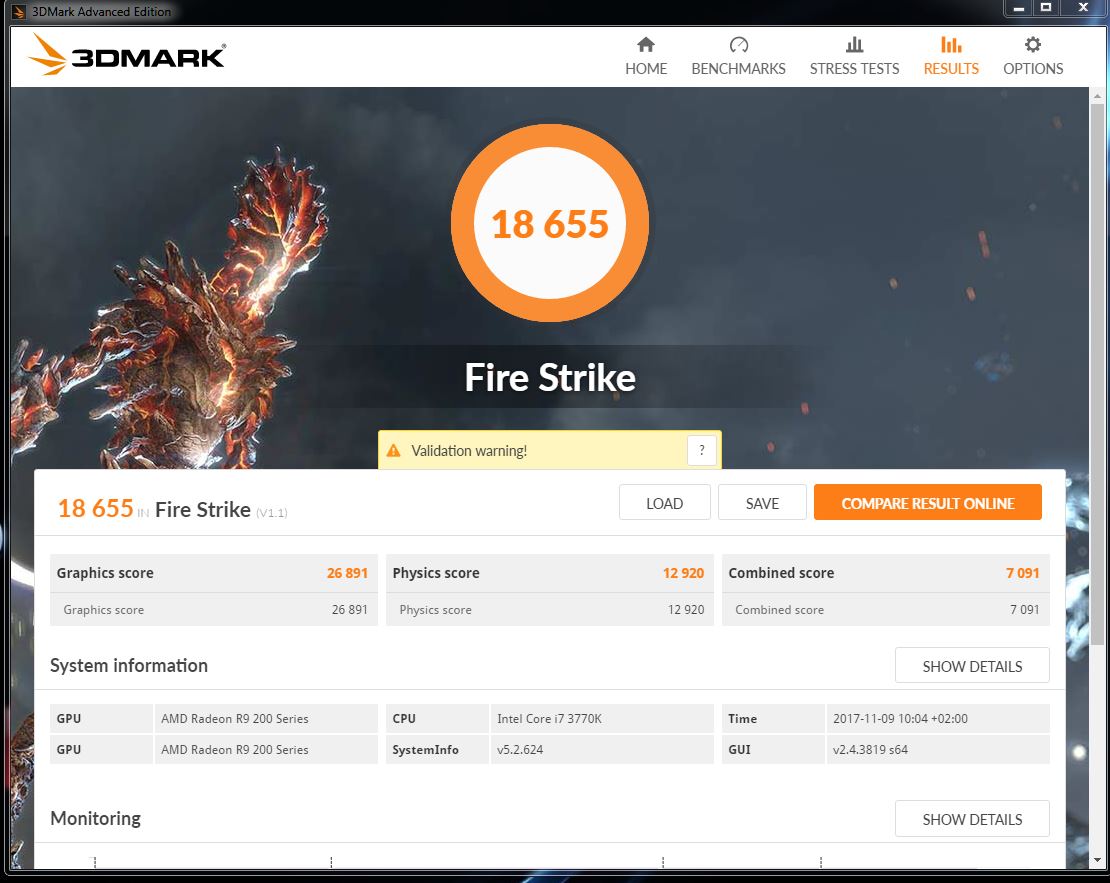Select the Stress Tests chart icon
The width and height of the screenshot is (1110, 883).
pyautogui.click(x=854, y=45)
